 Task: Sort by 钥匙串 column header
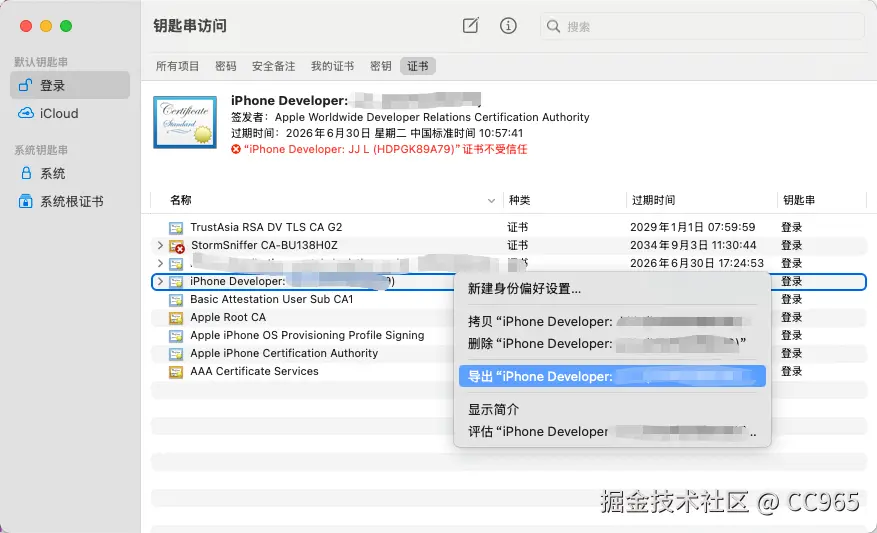tap(799, 200)
